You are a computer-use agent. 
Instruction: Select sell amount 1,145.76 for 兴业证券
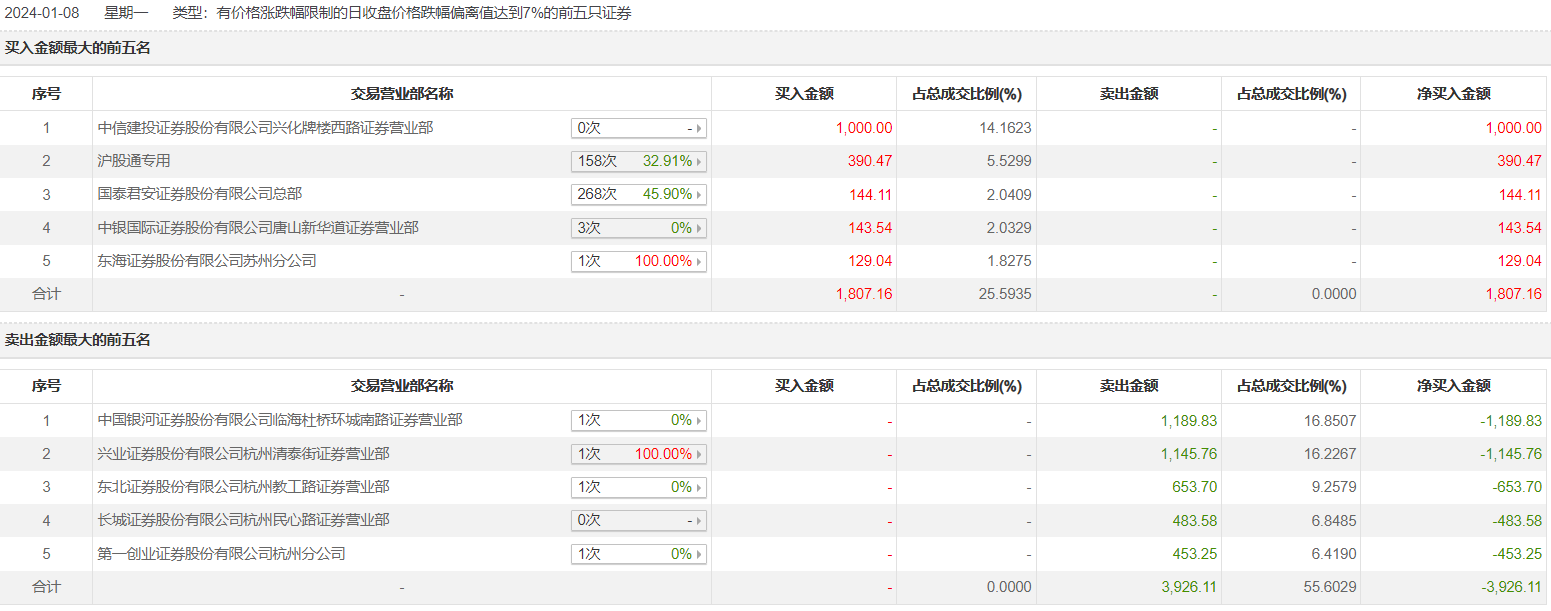1189,454
